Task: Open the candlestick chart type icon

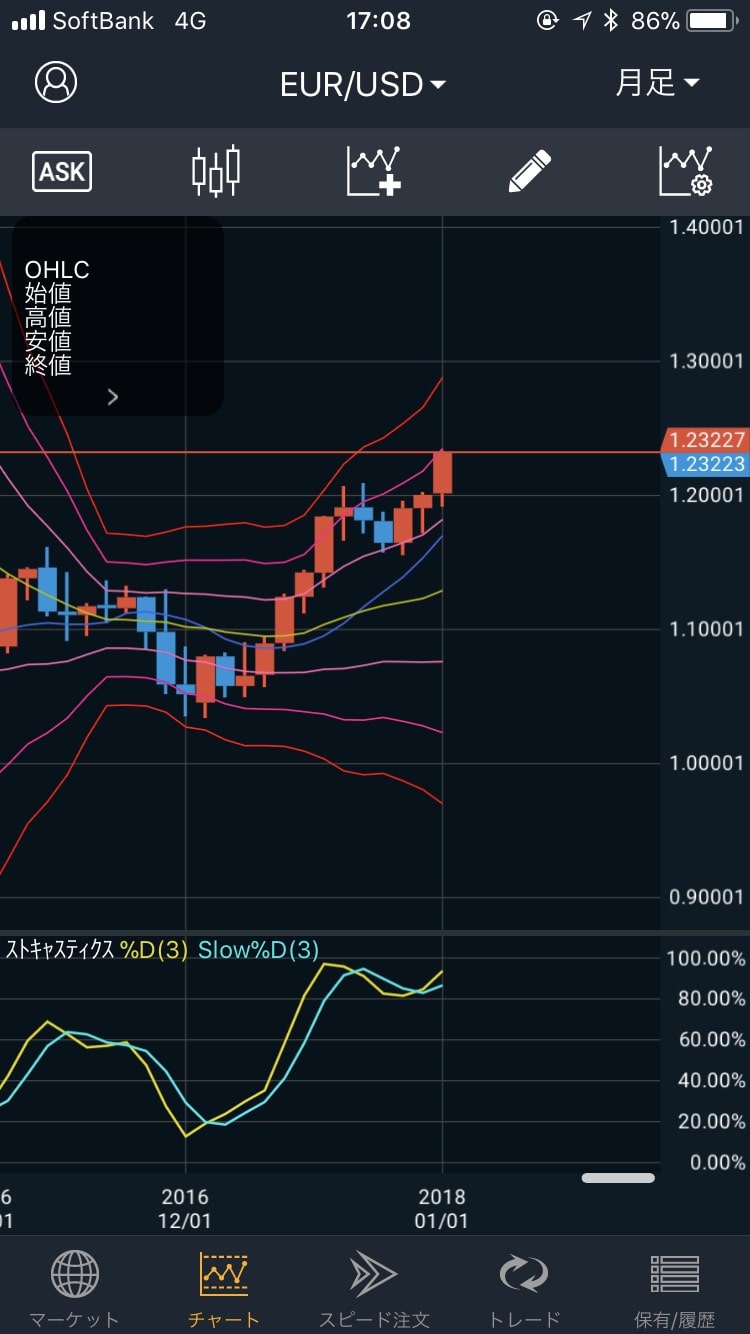Action: [216, 171]
